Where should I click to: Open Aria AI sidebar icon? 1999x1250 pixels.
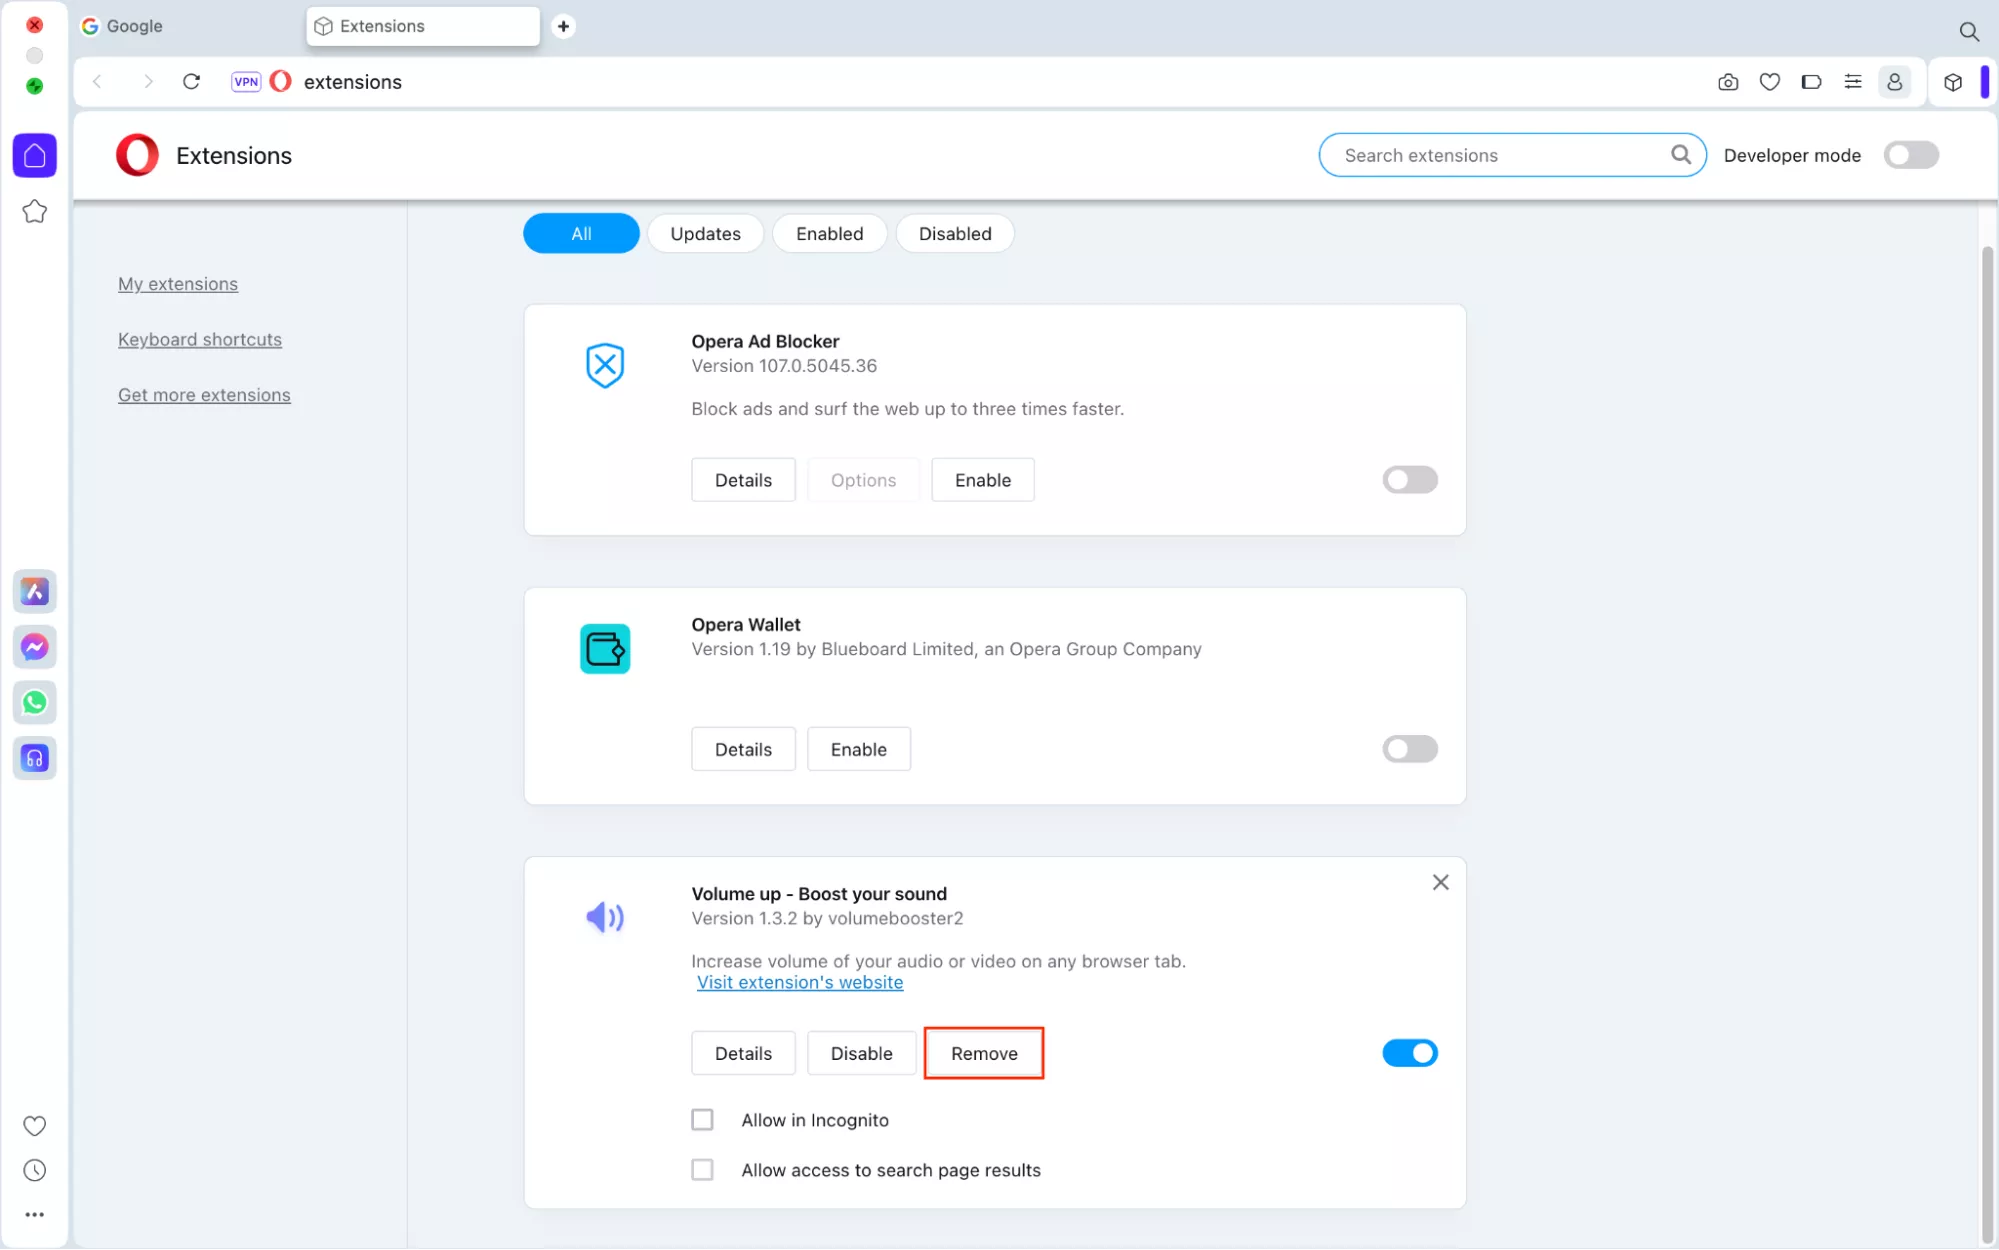(x=35, y=591)
